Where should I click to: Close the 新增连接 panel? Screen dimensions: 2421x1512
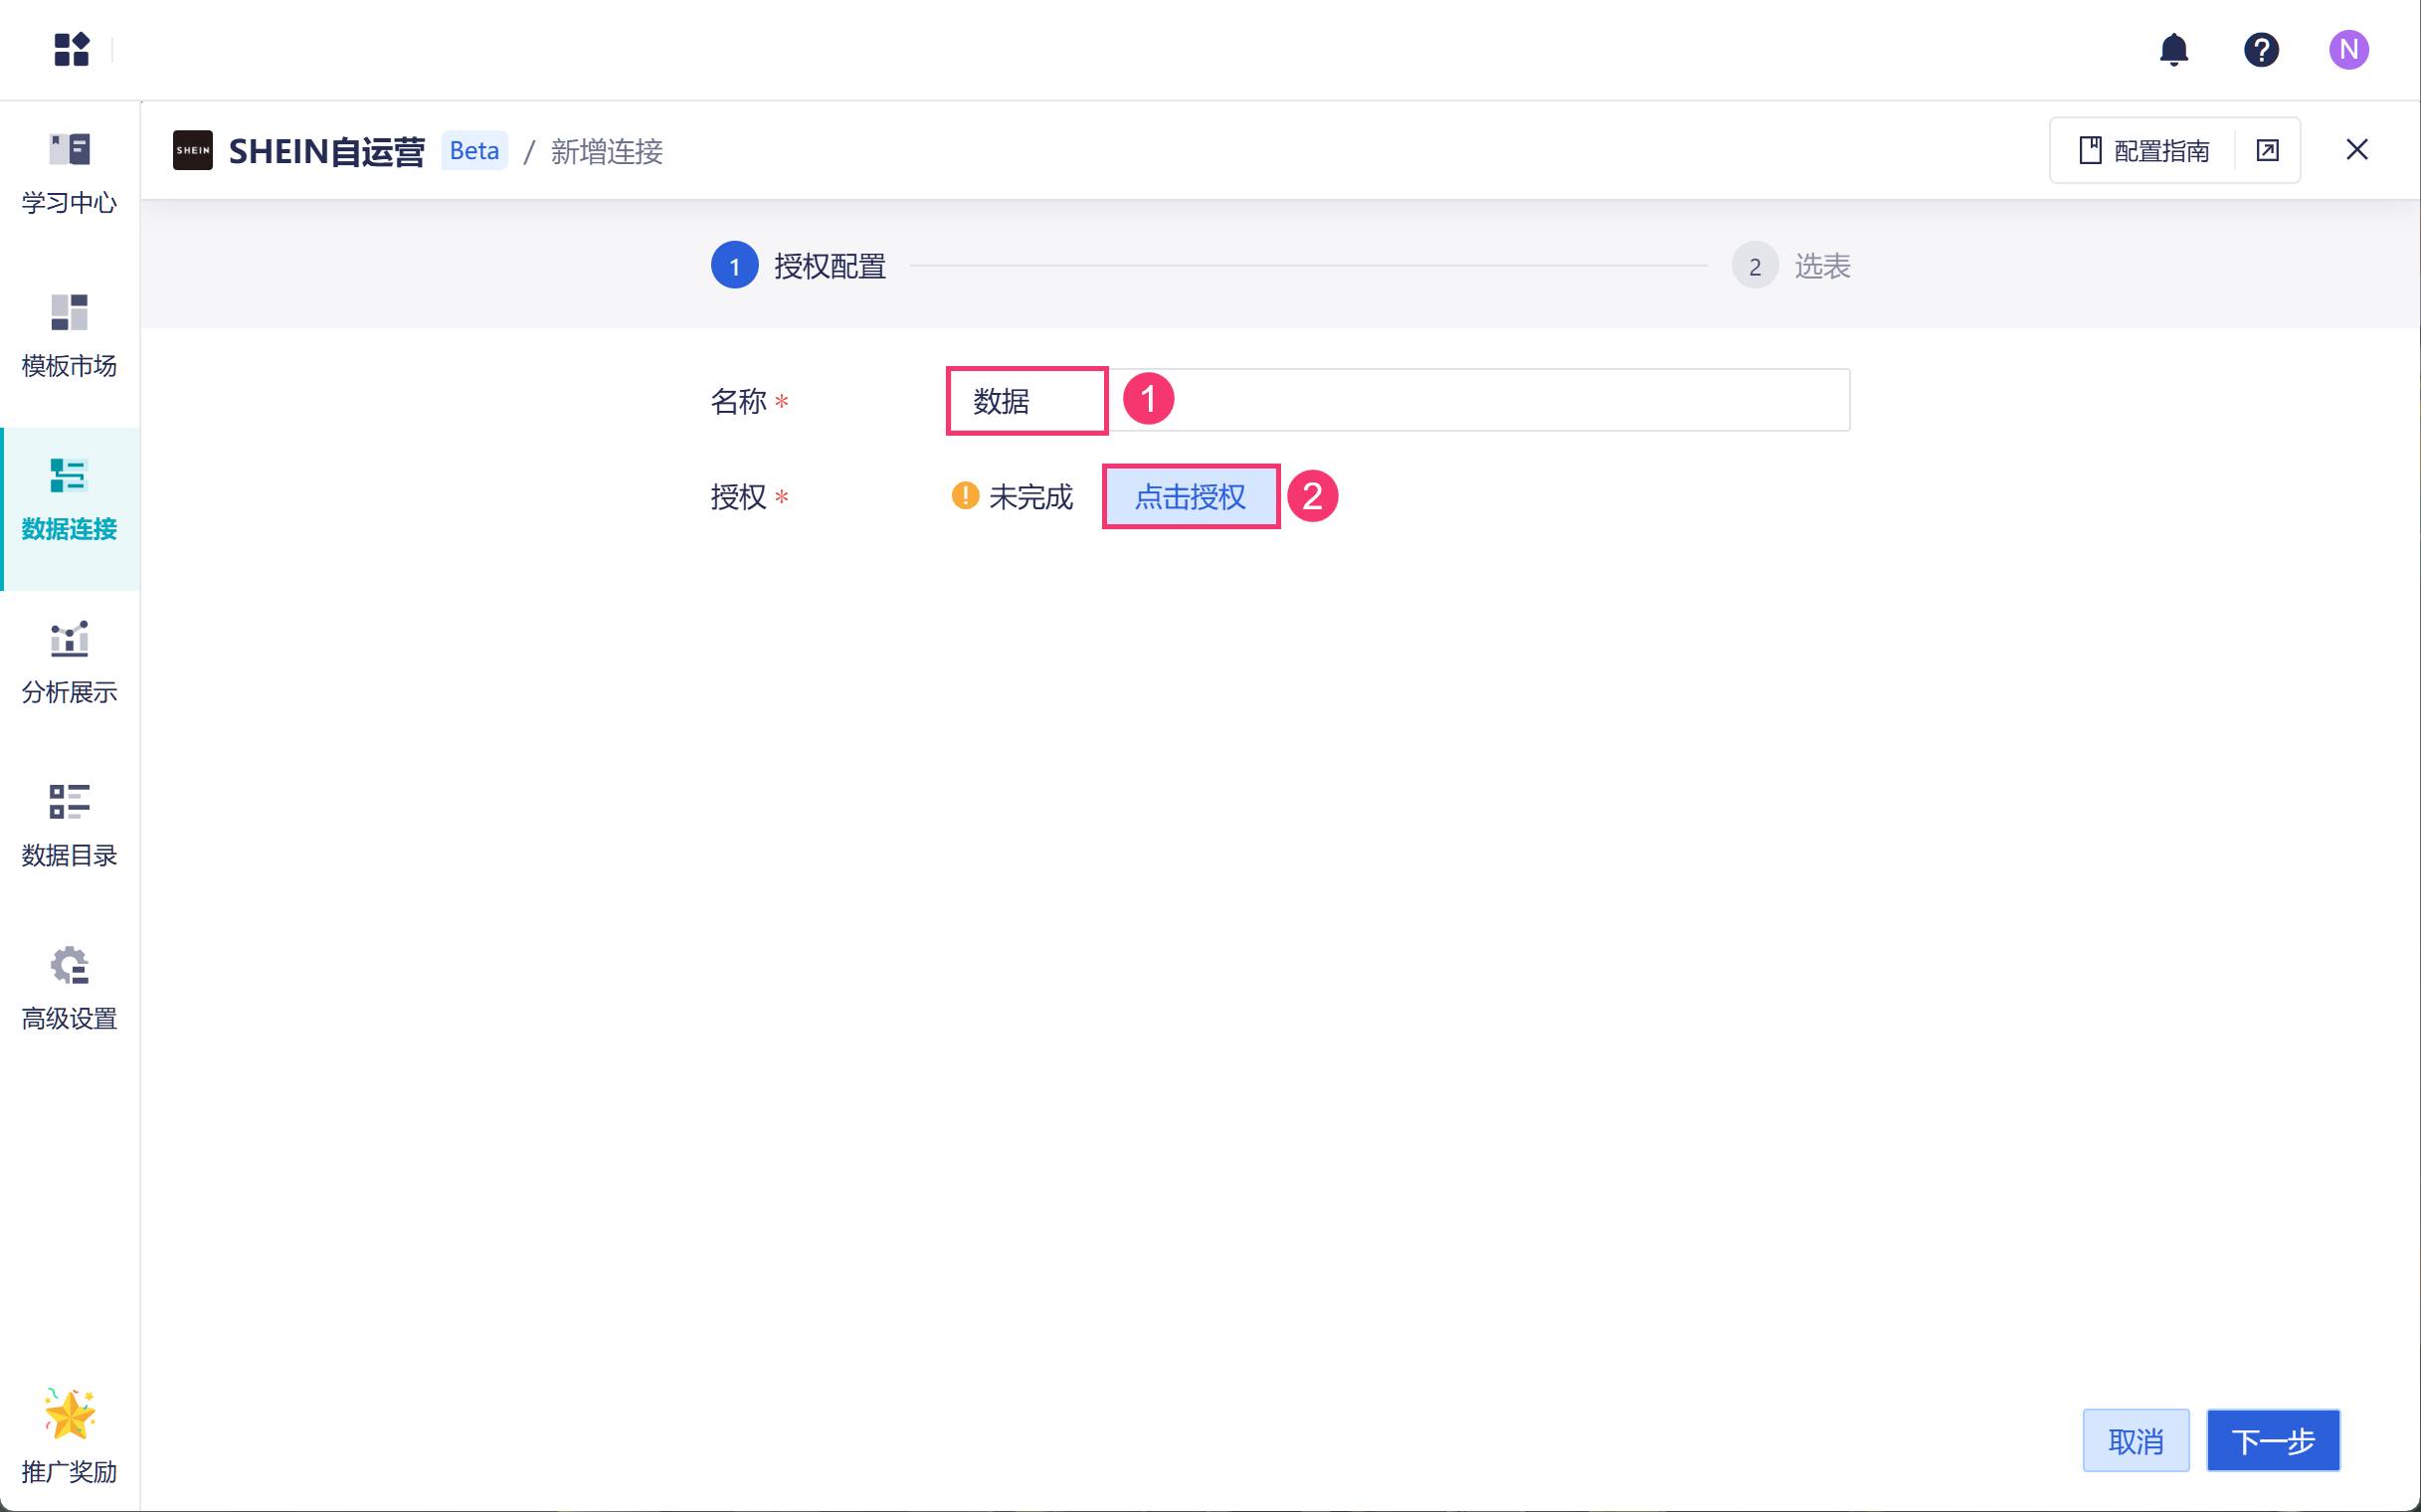pyautogui.click(x=2356, y=150)
